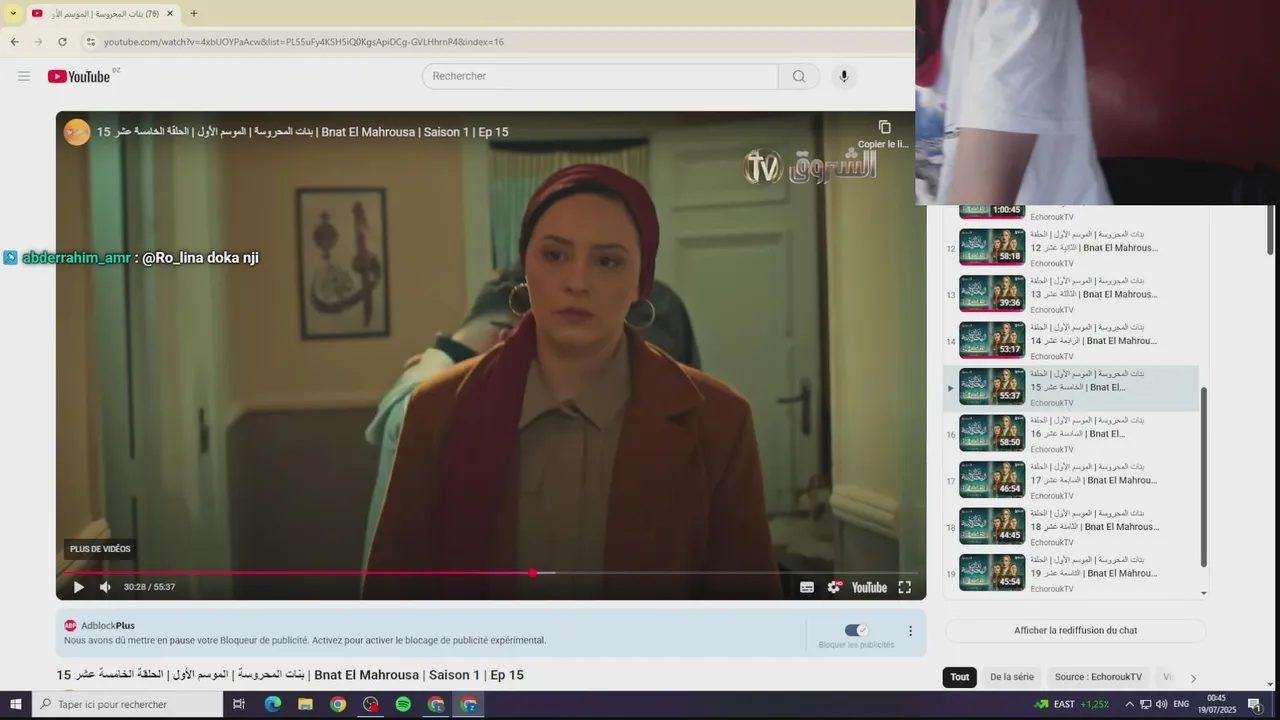This screenshot has height=720, width=1280.
Task: Click Afficher la rediffusion du chat
Action: click(x=1075, y=631)
